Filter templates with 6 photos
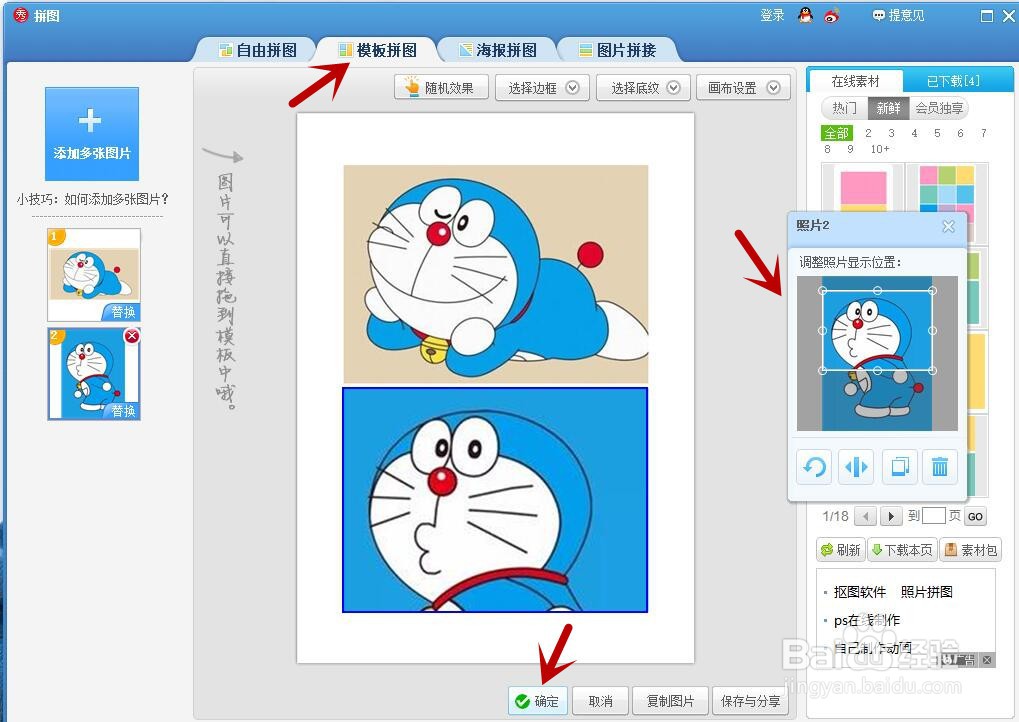 pyautogui.click(x=961, y=133)
